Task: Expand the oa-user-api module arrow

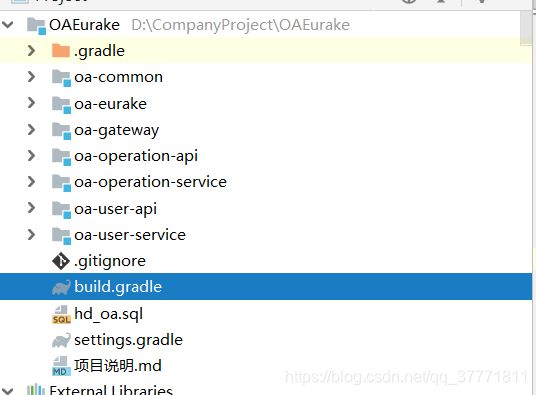Action: (x=31, y=208)
